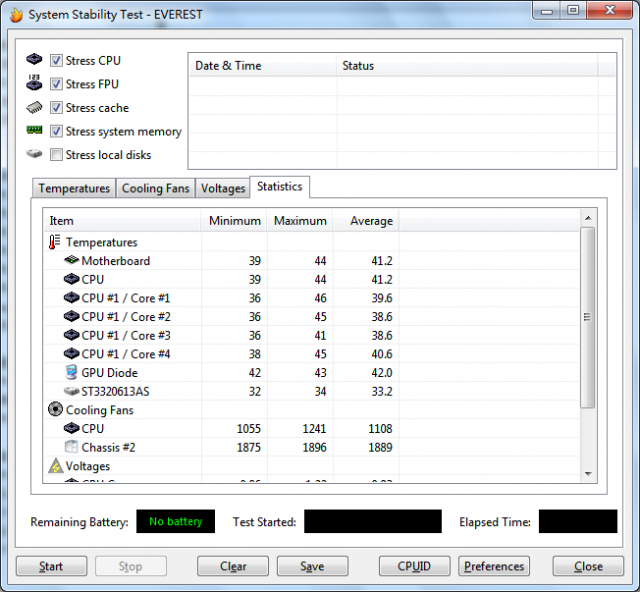640x592 pixels.
Task: Click the cache chip icon beside Stress cache
Action: click(34, 107)
